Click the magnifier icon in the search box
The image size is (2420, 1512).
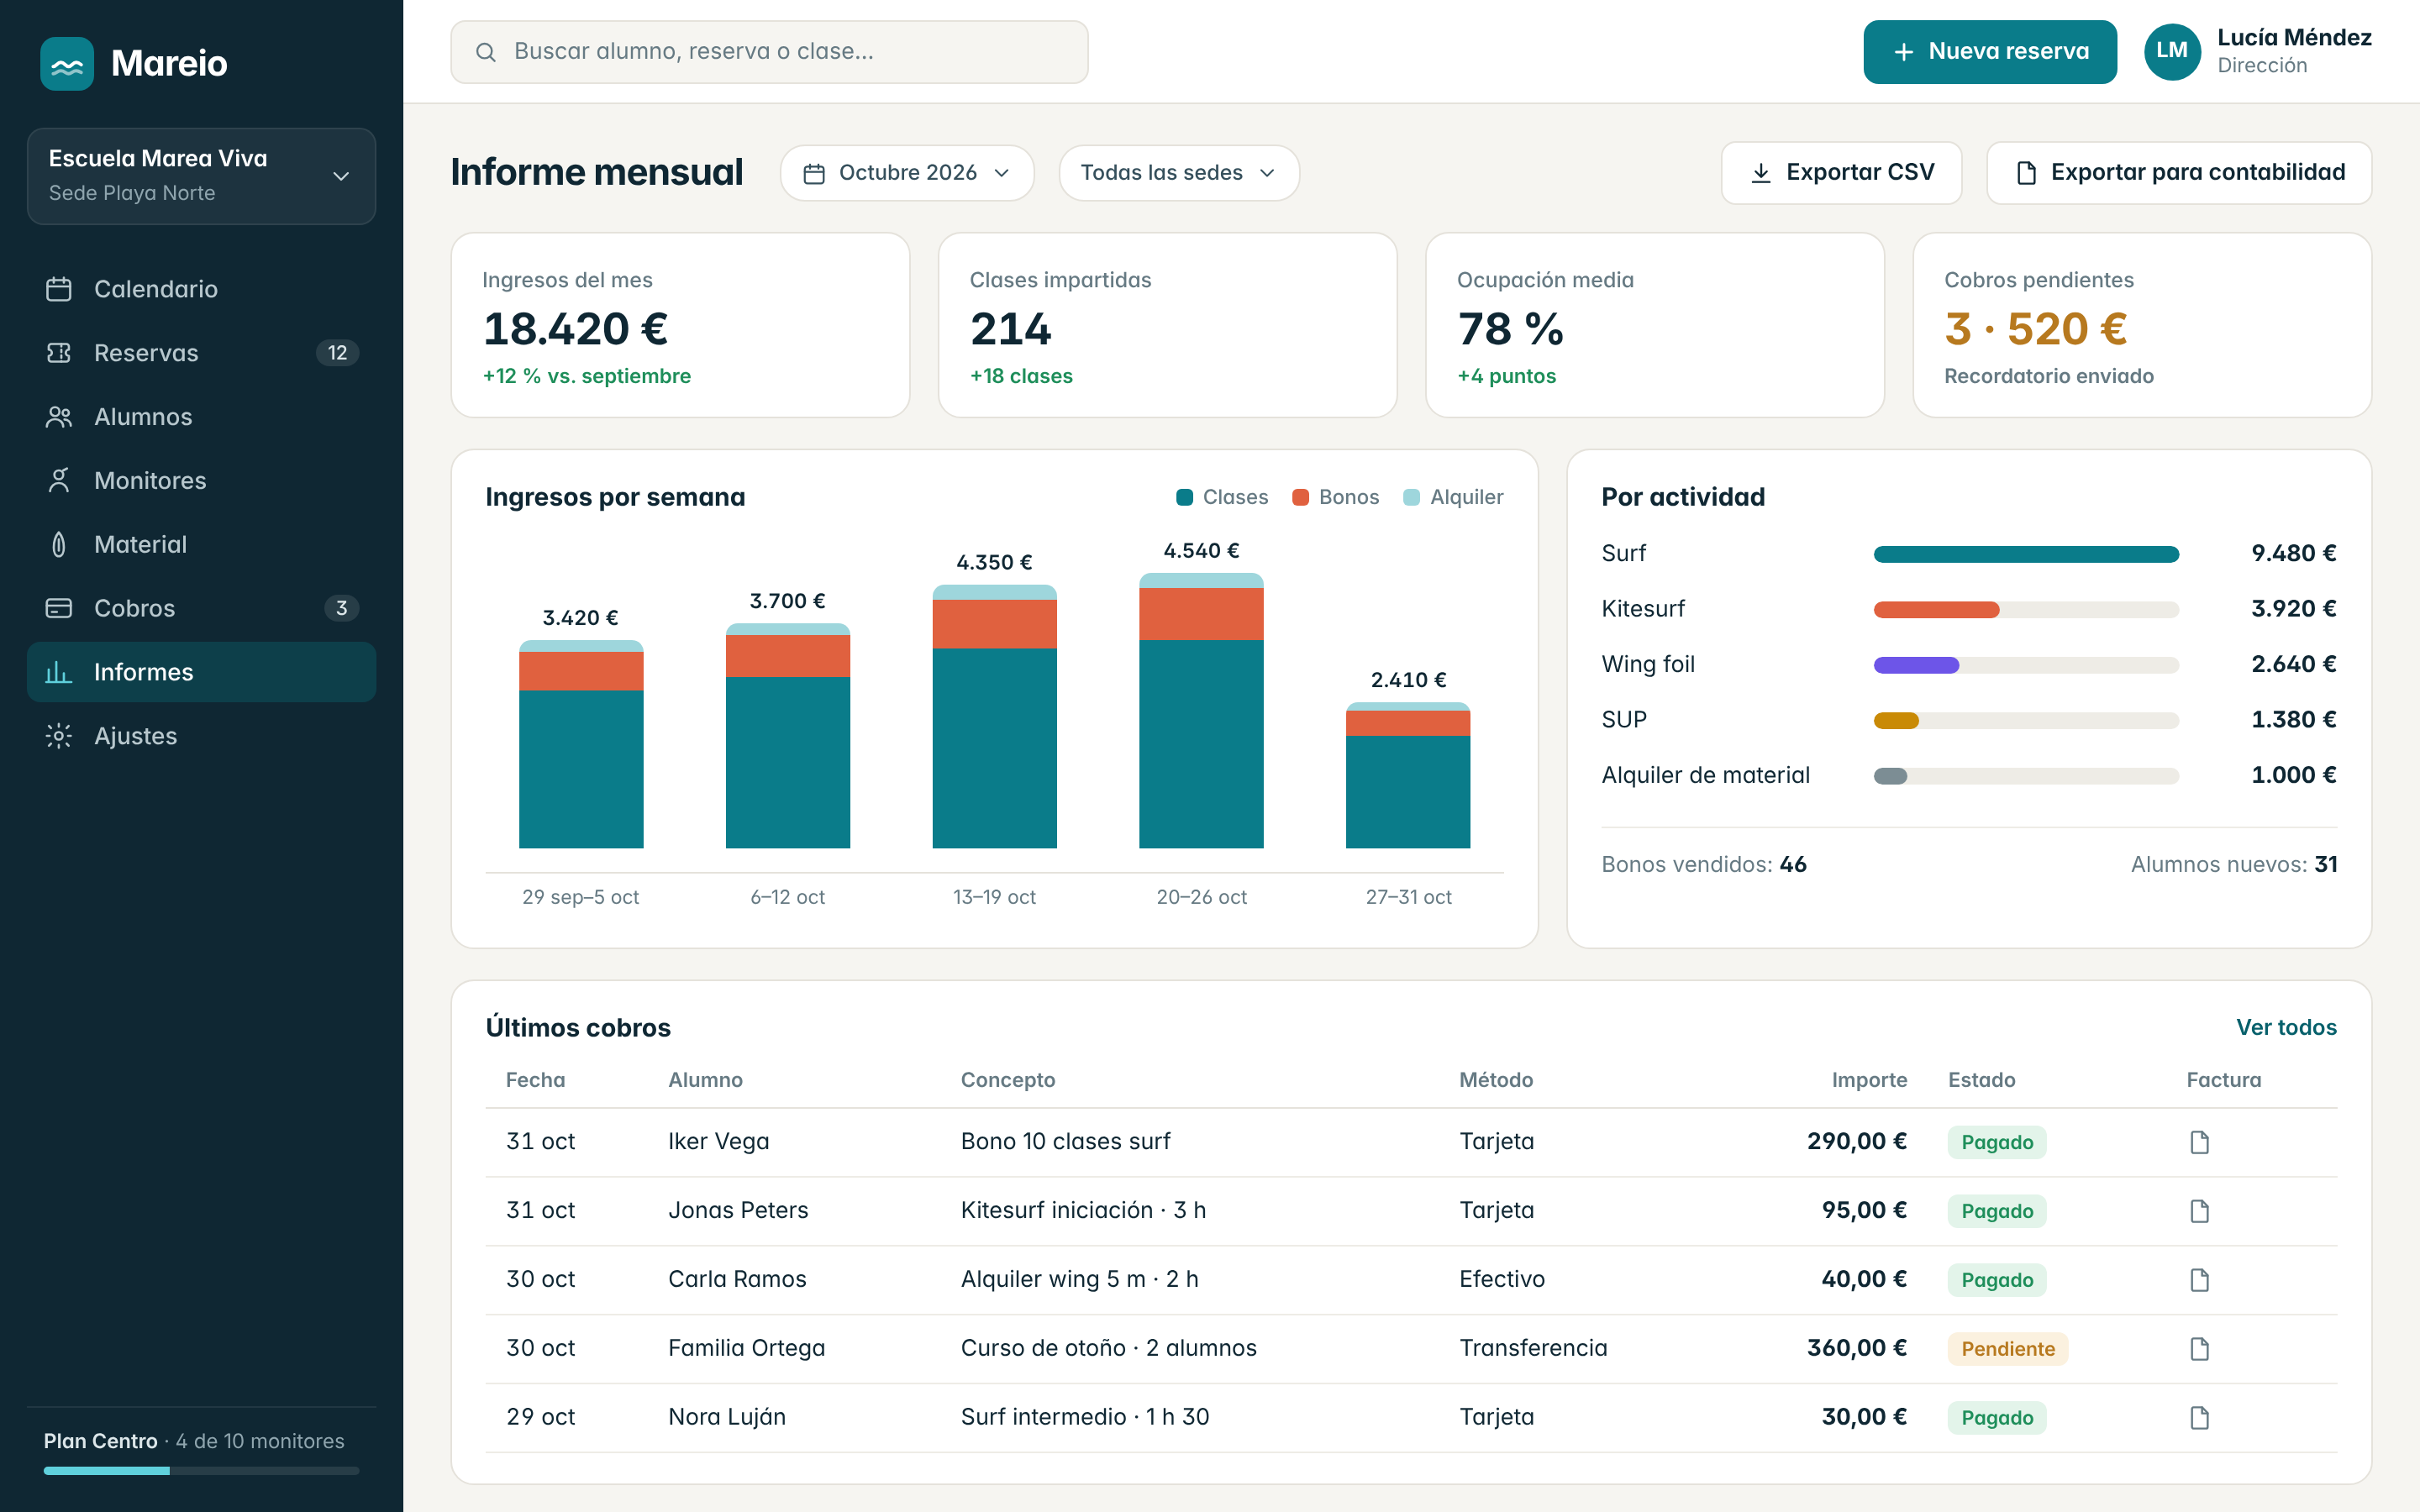[486, 52]
